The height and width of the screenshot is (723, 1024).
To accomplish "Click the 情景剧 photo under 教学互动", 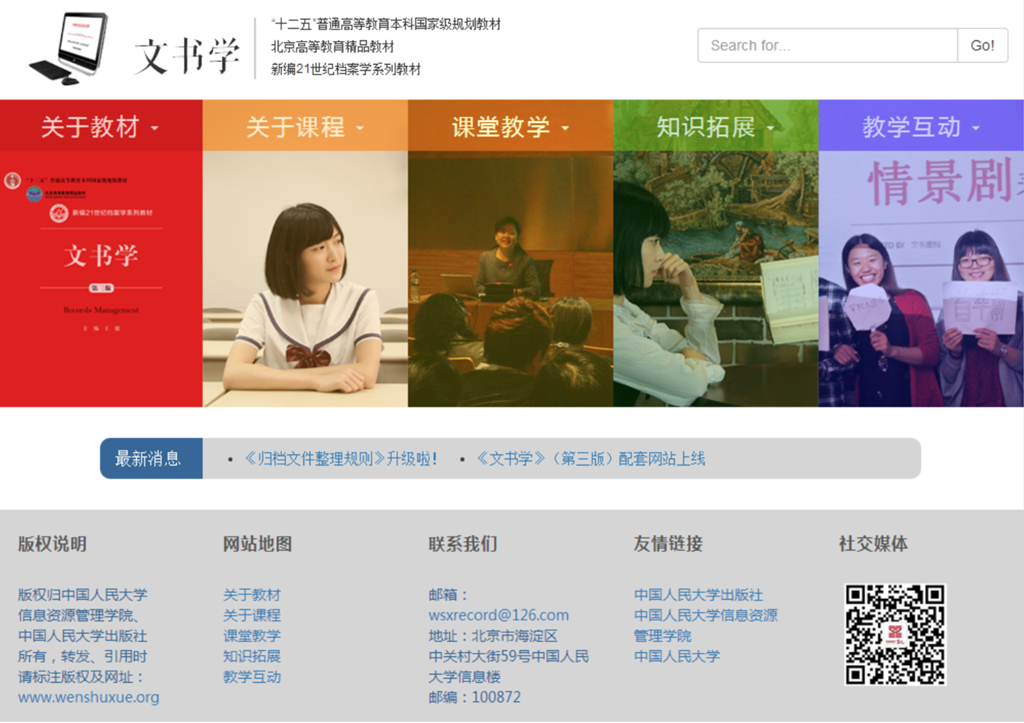I will coord(920,278).
